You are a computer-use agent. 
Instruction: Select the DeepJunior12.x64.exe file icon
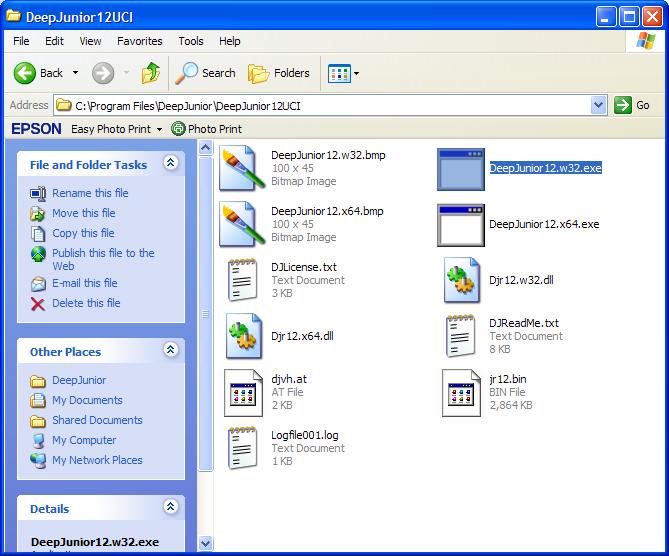460,225
